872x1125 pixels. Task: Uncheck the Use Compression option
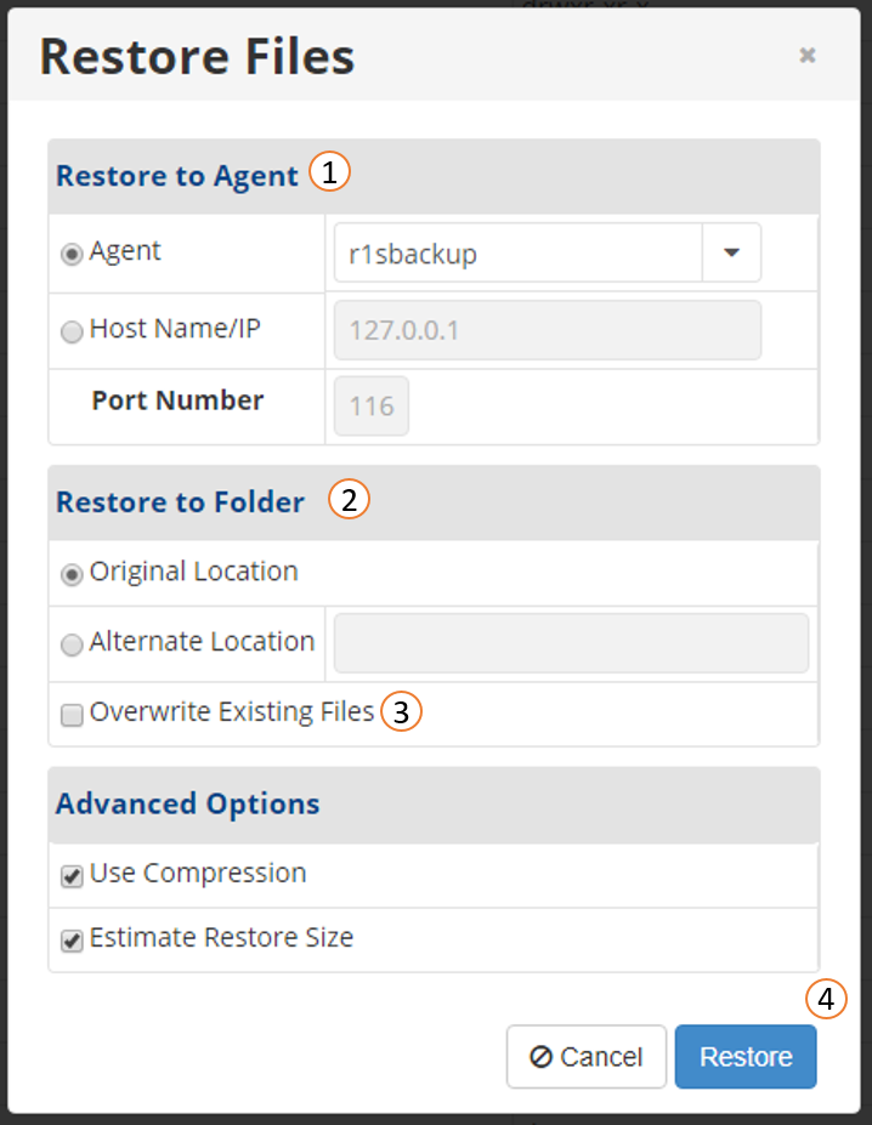pos(72,876)
